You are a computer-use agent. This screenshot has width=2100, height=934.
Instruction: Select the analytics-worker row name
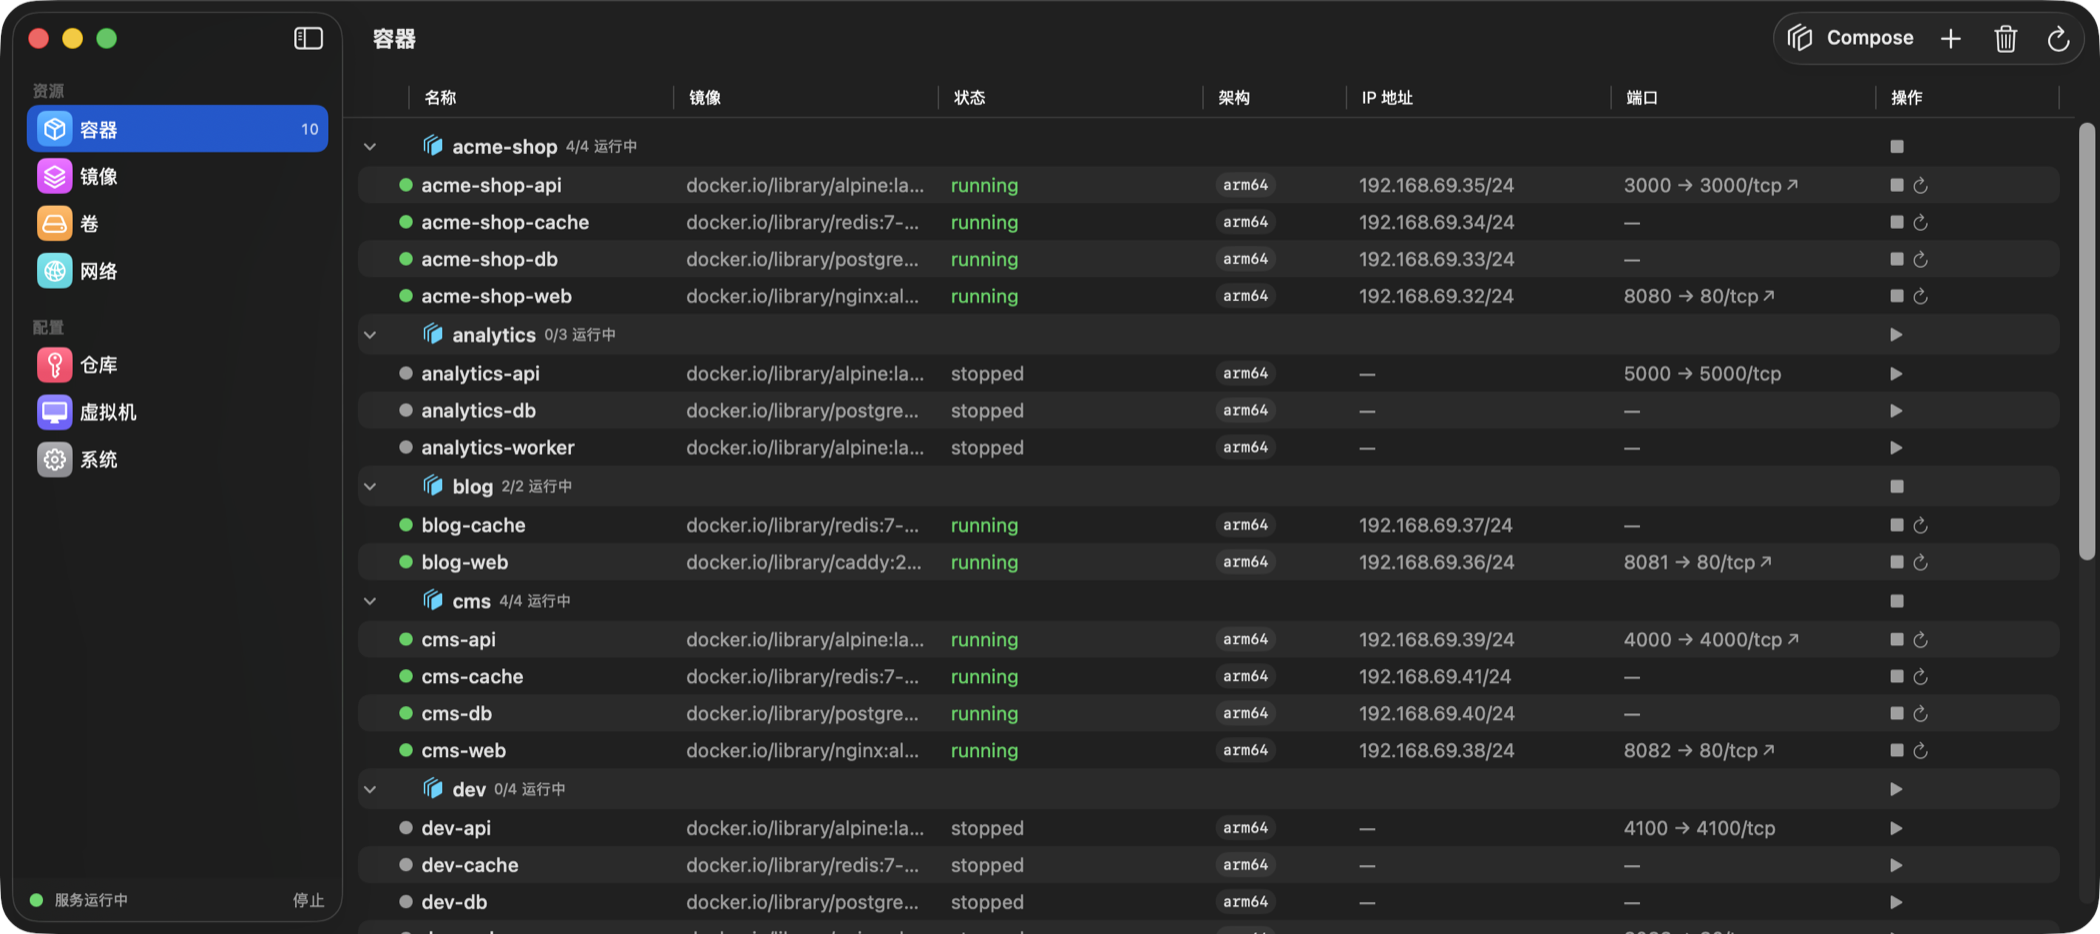(497, 447)
